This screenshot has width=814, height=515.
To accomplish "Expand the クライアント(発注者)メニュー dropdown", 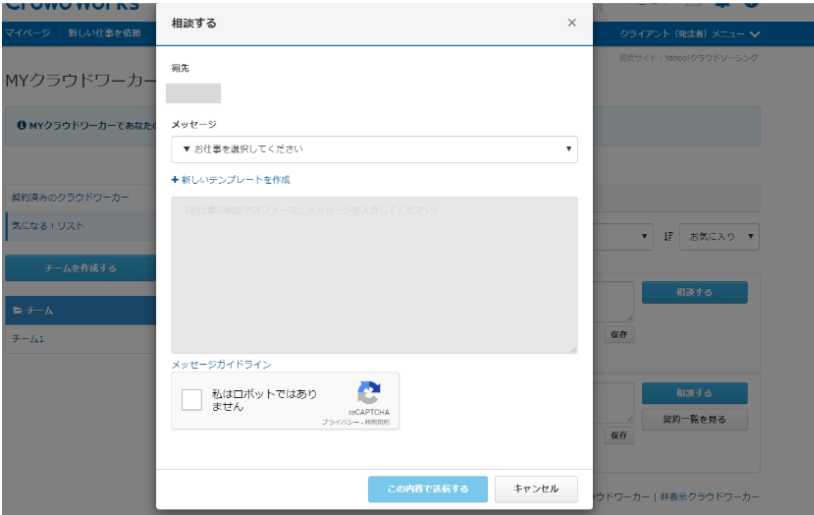I will point(689,34).
